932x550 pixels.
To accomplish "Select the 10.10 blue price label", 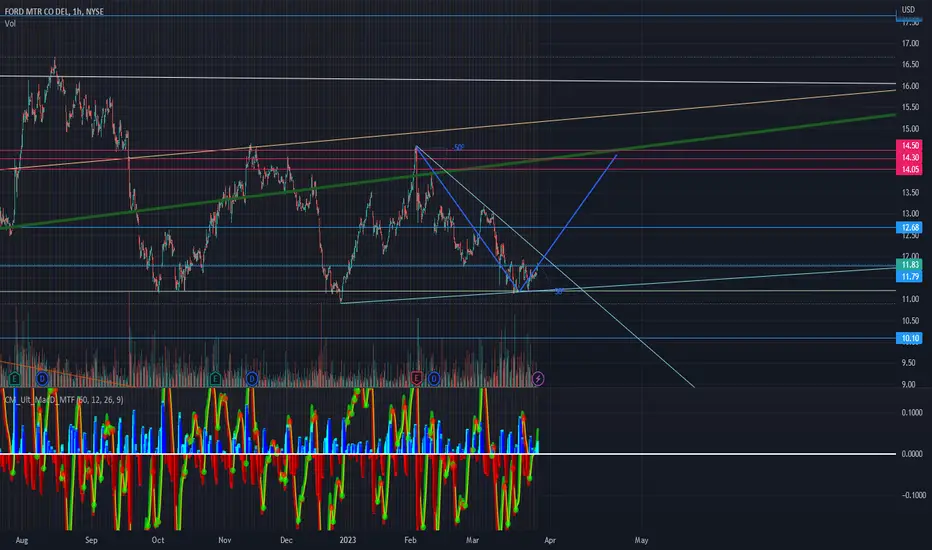I will (x=909, y=338).
